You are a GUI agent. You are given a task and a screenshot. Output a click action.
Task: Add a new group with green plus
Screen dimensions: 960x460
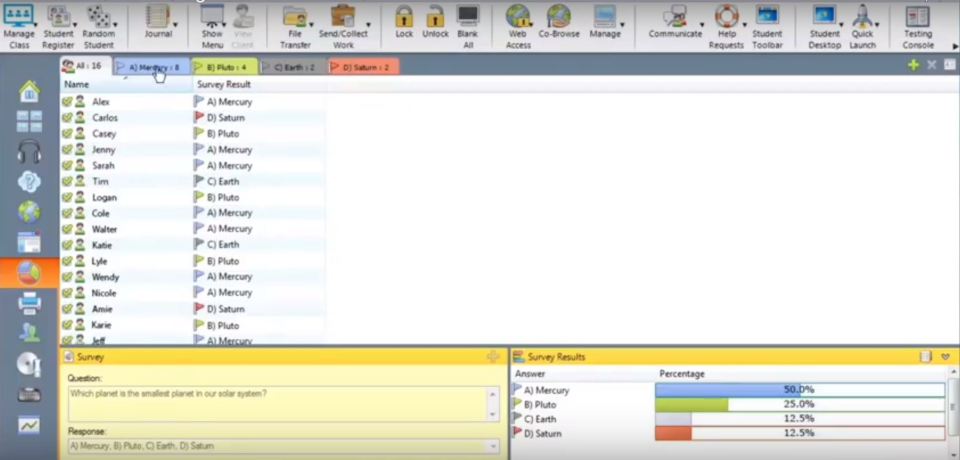pyautogui.click(x=913, y=65)
